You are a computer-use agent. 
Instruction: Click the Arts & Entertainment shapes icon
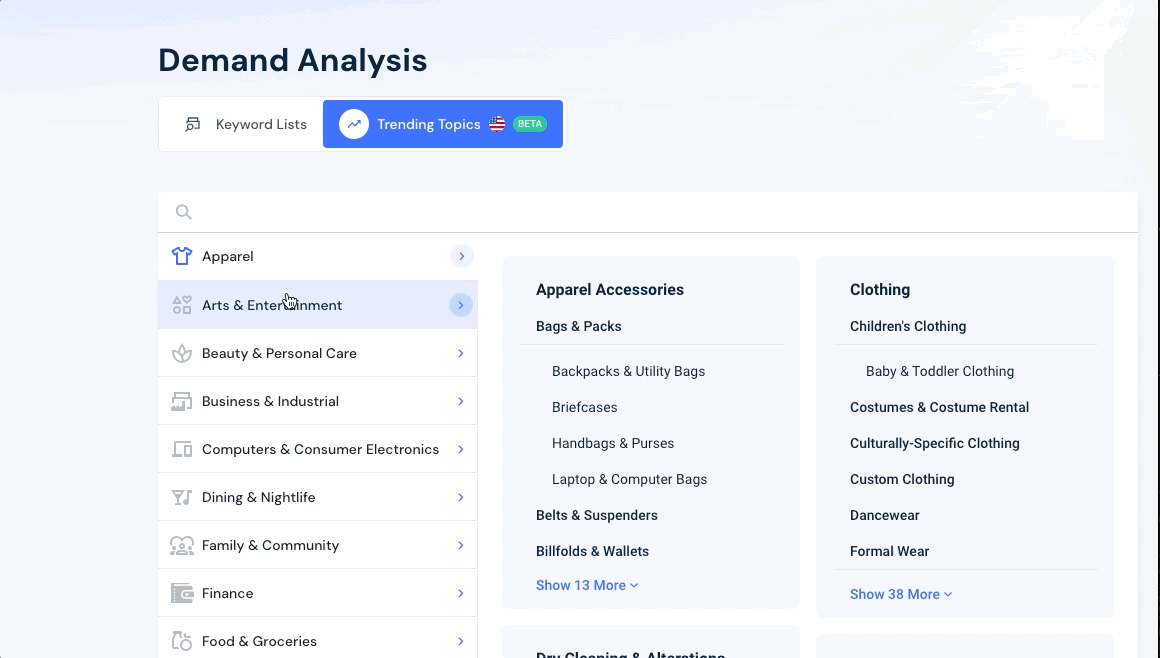[x=181, y=305]
